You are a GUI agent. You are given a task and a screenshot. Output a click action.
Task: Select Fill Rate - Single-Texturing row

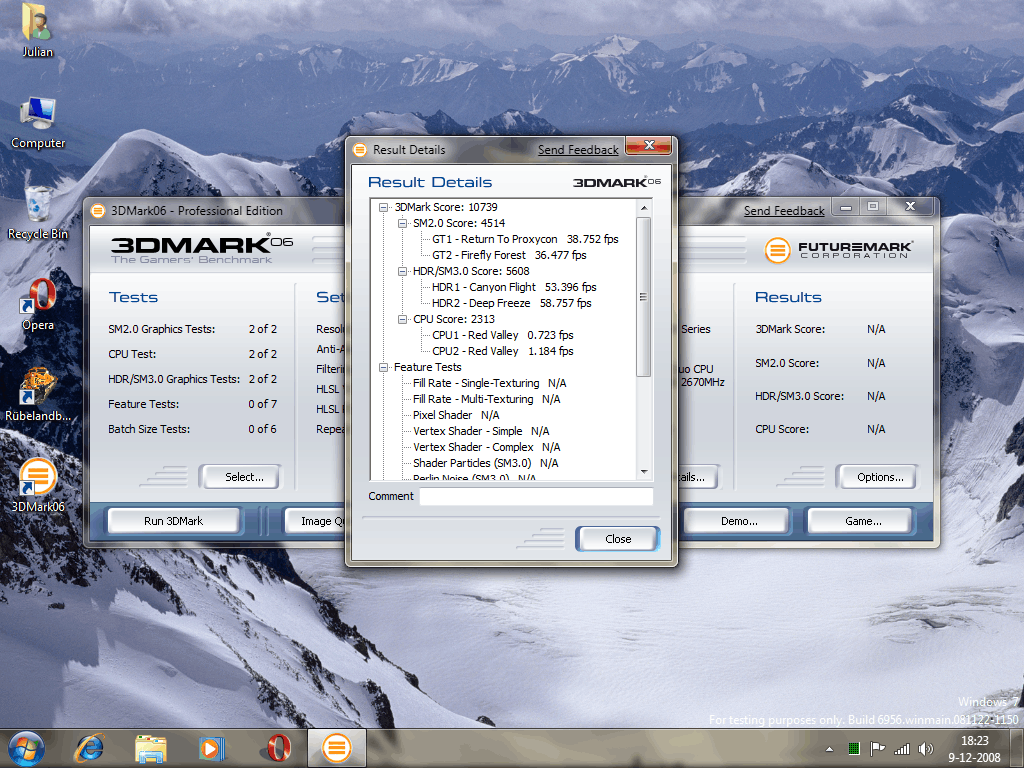[x=489, y=383]
